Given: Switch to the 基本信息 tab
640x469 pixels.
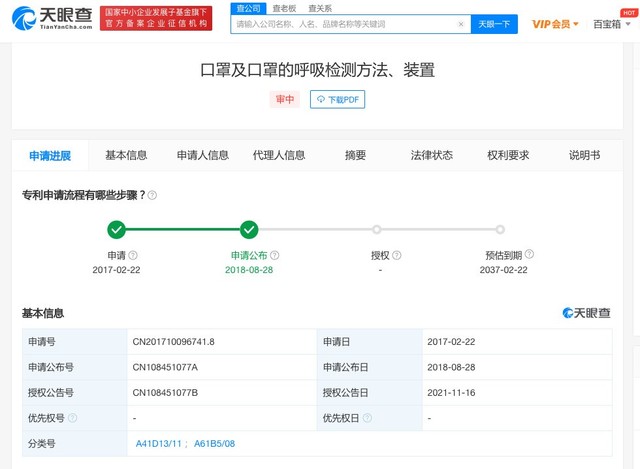Looking at the screenshot, I should 126,155.
